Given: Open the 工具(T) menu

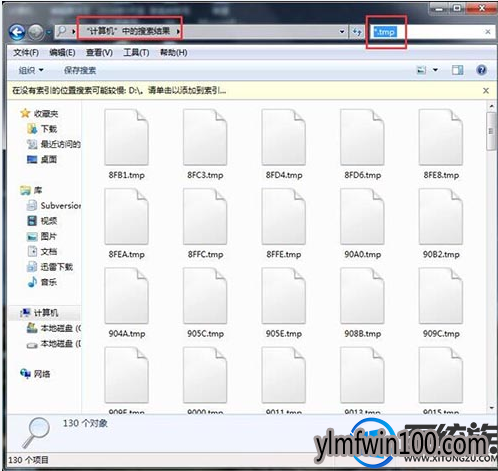Looking at the screenshot, I should pyautogui.click(x=136, y=53).
